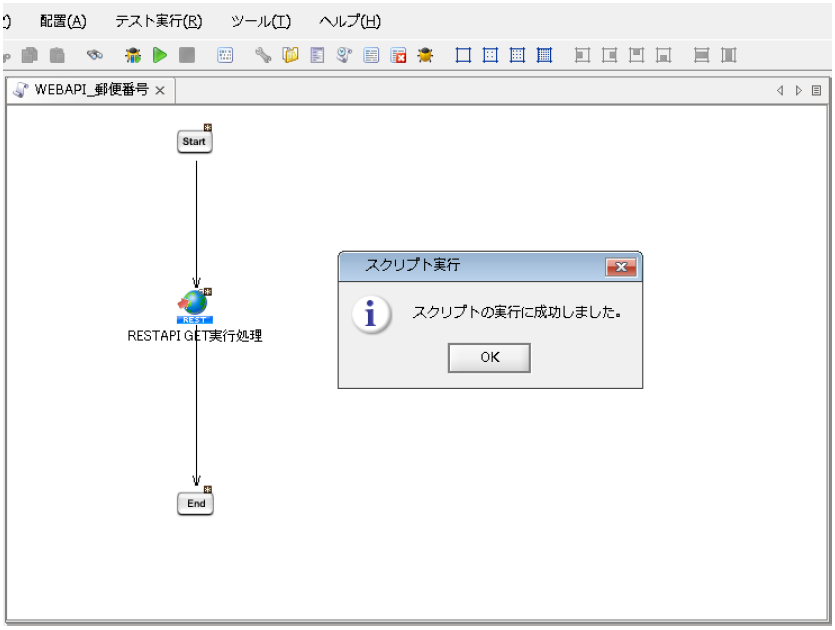The height and width of the screenshot is (630, 835).
Task: Select the Start node in the flow
Action: [194, 142]
